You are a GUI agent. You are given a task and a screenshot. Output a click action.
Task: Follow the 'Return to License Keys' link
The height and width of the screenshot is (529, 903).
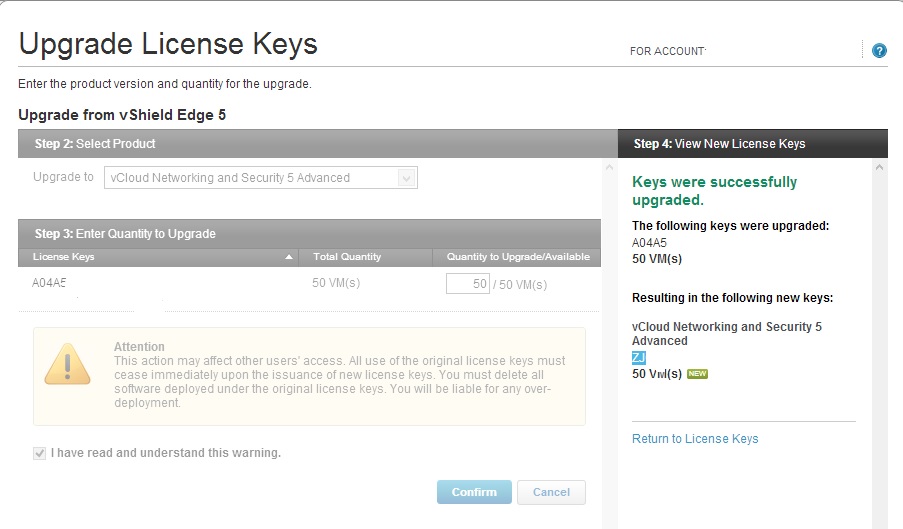(x=695, y=439)
